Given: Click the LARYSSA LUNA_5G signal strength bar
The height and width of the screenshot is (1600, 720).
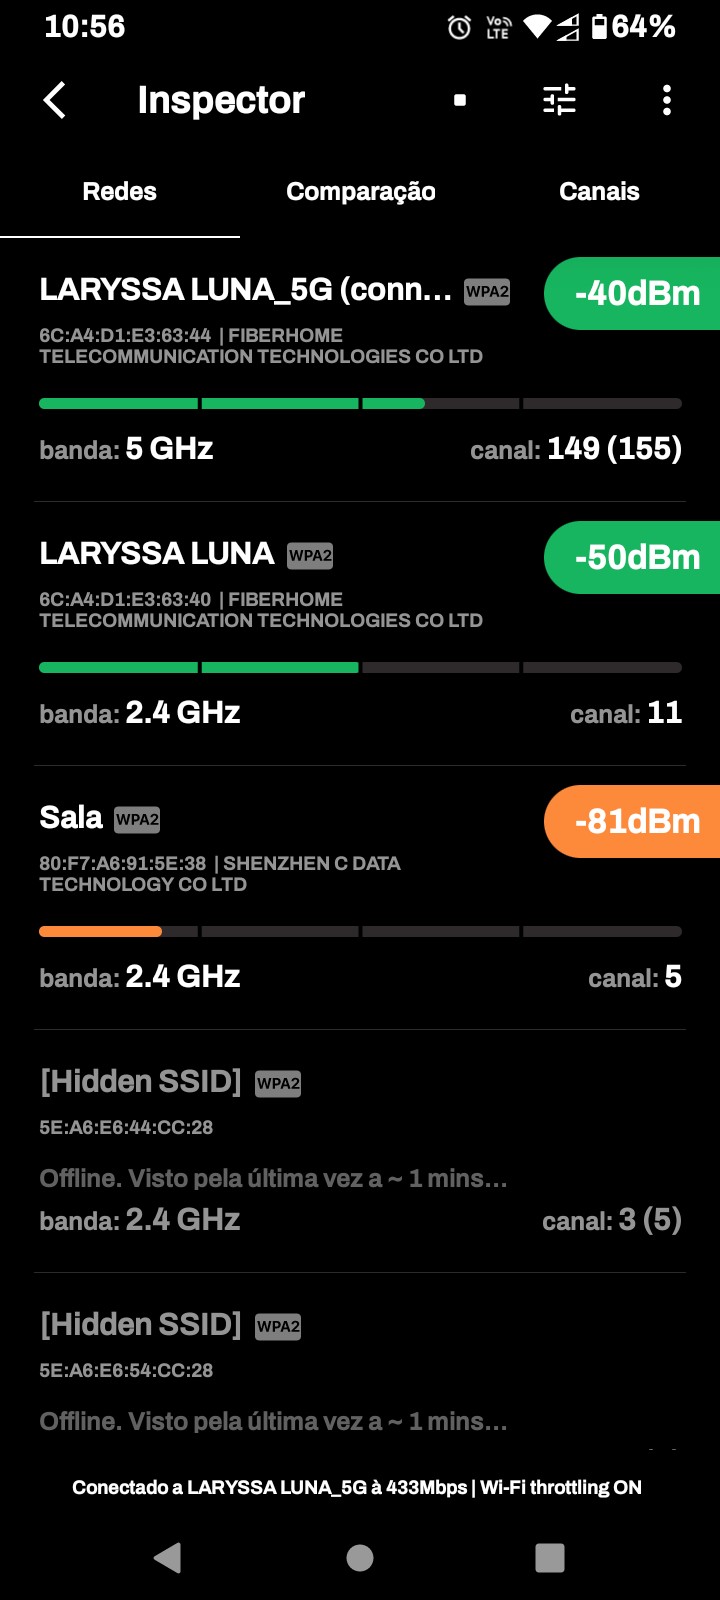Looking at the screenshot, I should 360,404.
